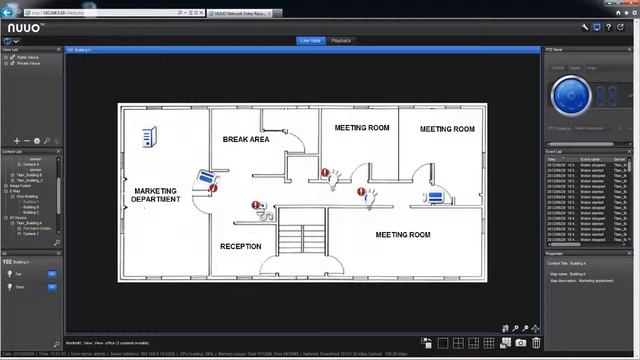
Task: Select the blue device icon by right meeting room door
Action: pyautogui.click(x=434, y=198)
